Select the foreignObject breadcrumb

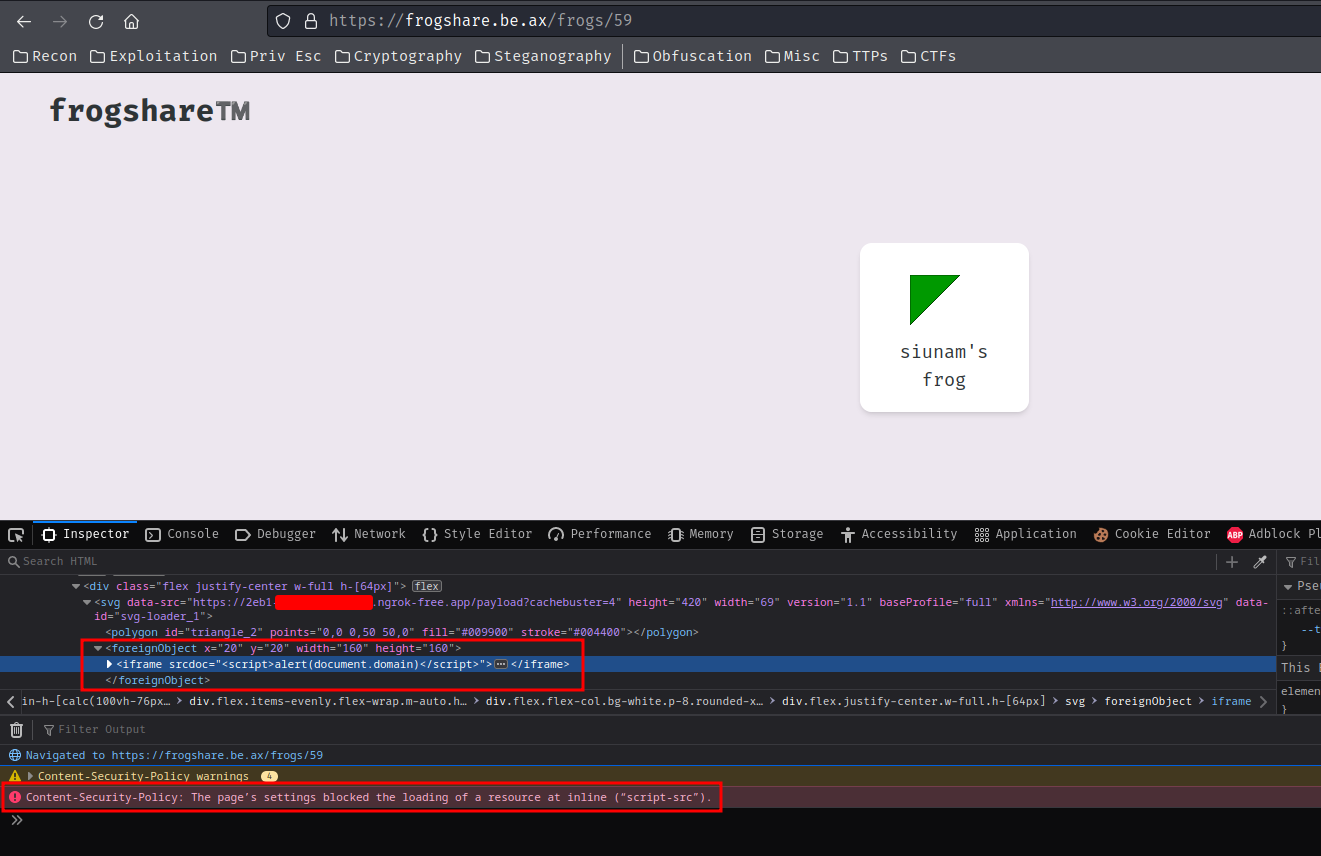pos(1148,701)
